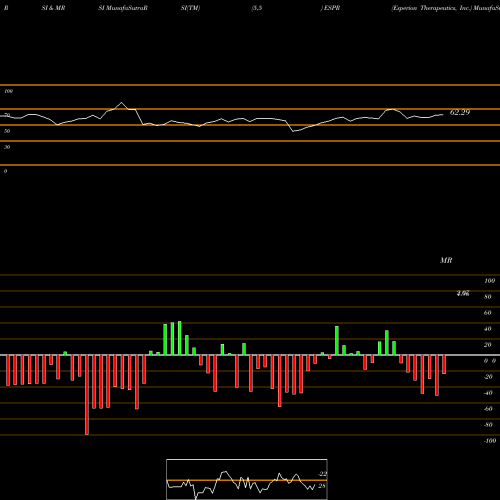Image resolution: width=500 pixels, height=500 pixels.
Task: Click the -60 label on MR axis
Action: pos(488,409)
